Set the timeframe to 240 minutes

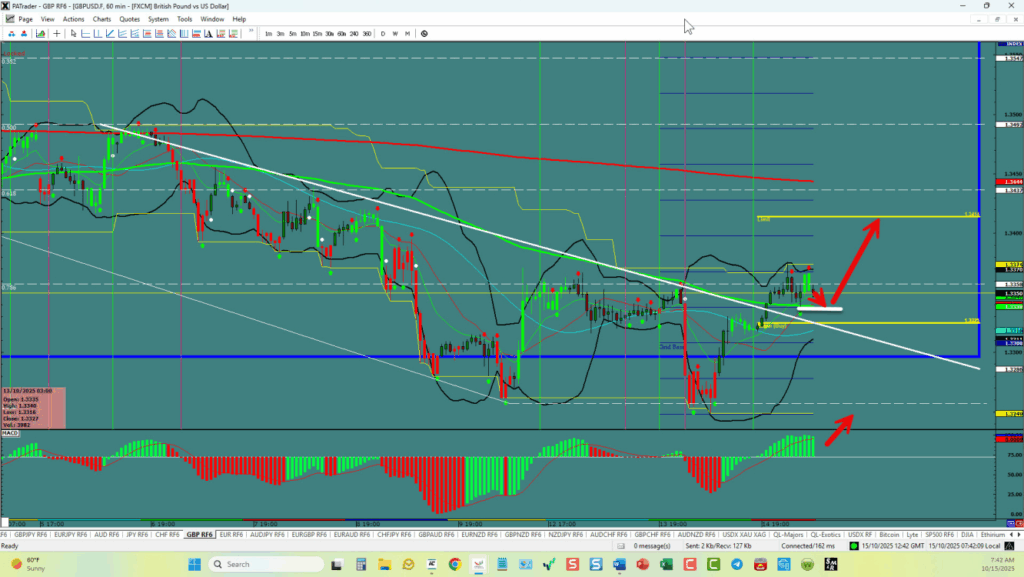(x=354, y=33)
